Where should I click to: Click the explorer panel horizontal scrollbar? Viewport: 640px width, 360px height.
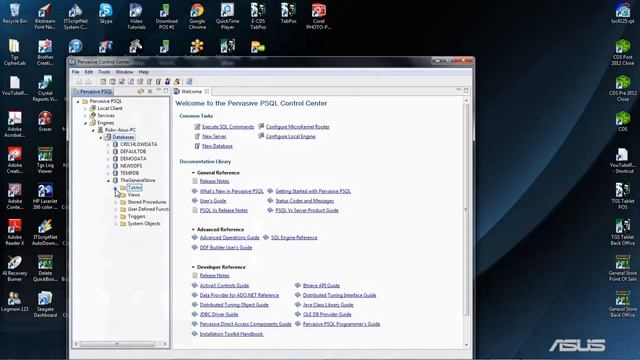point(117,344)
